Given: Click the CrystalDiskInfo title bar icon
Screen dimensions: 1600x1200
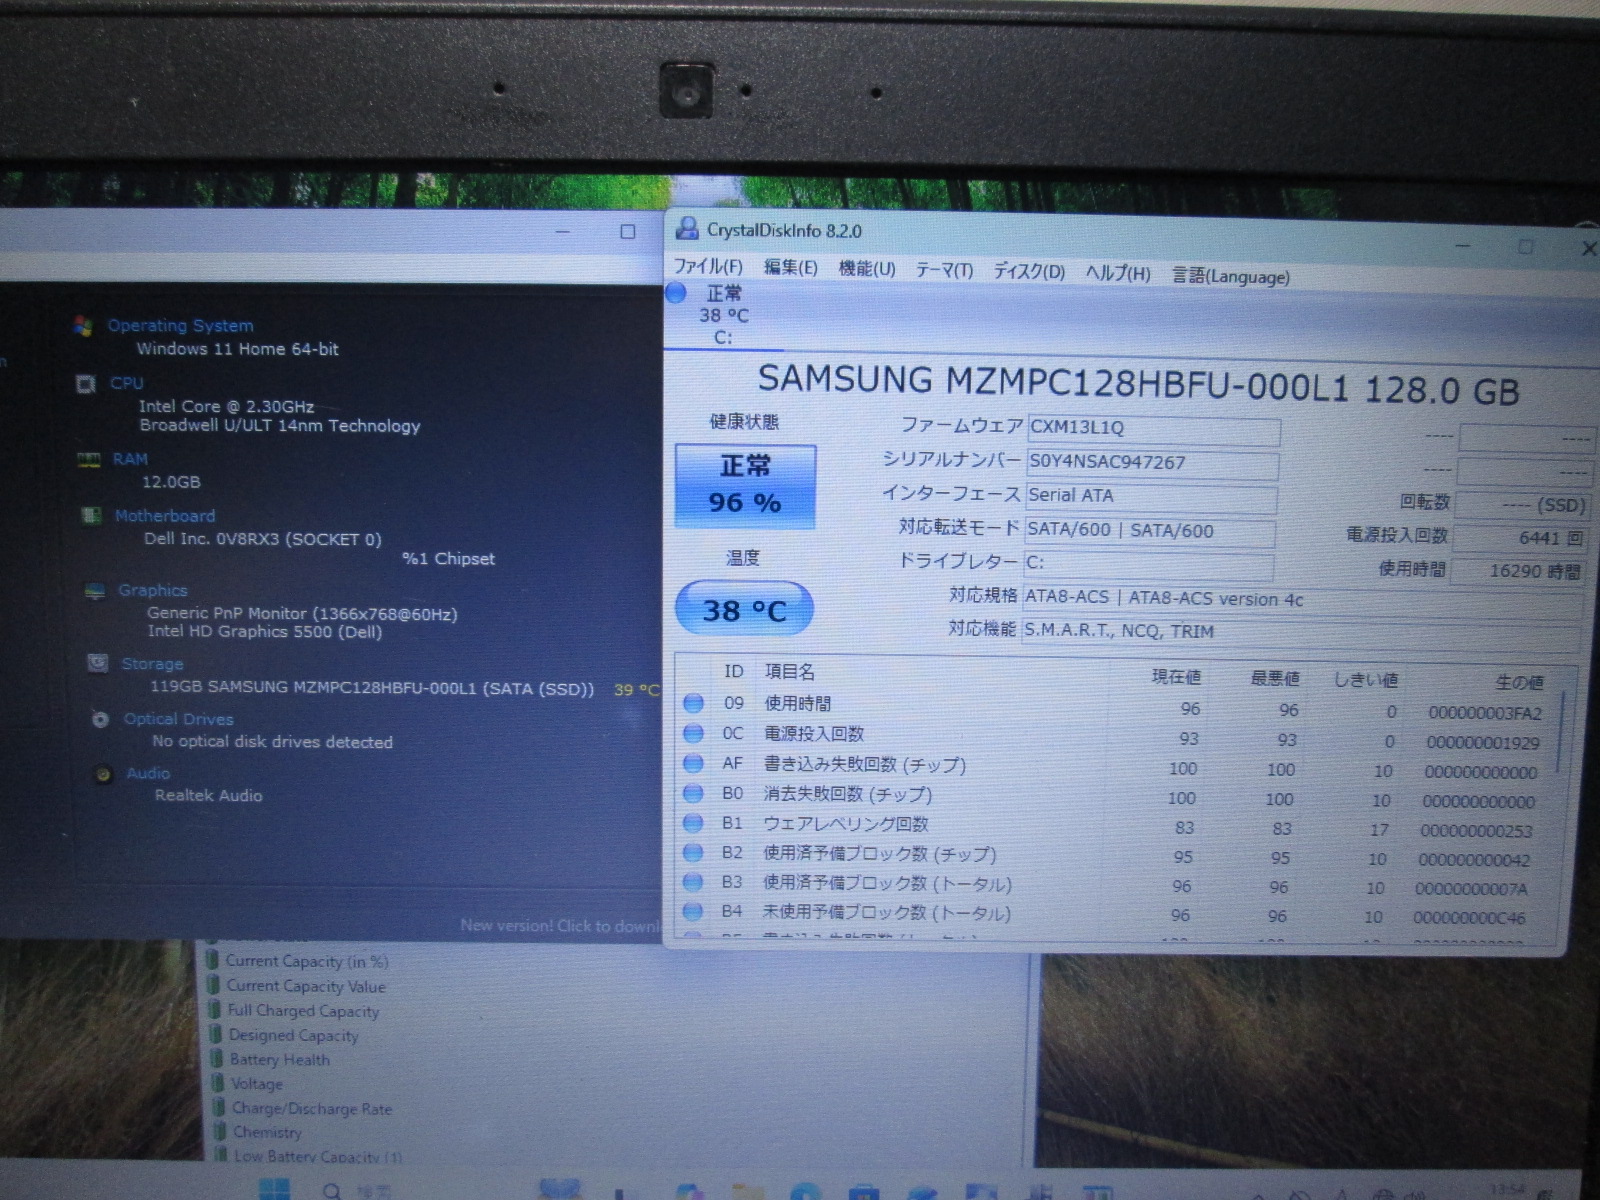Looking at the screenshot, I should (686, 229).
